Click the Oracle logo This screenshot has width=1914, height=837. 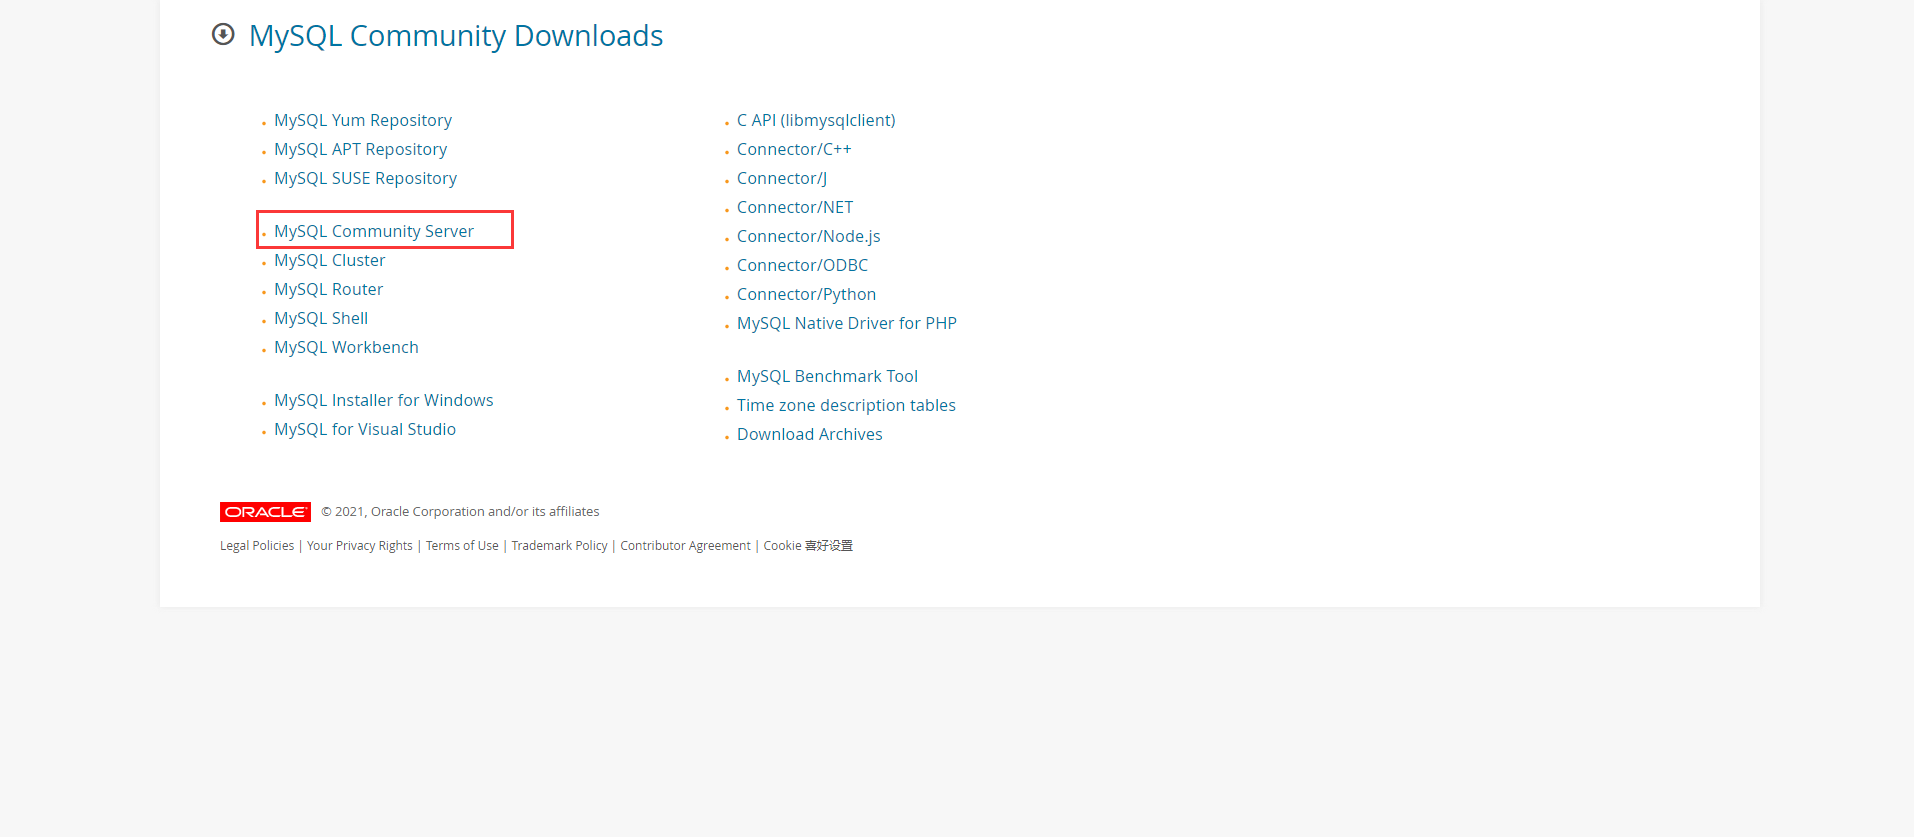point(265,512)
